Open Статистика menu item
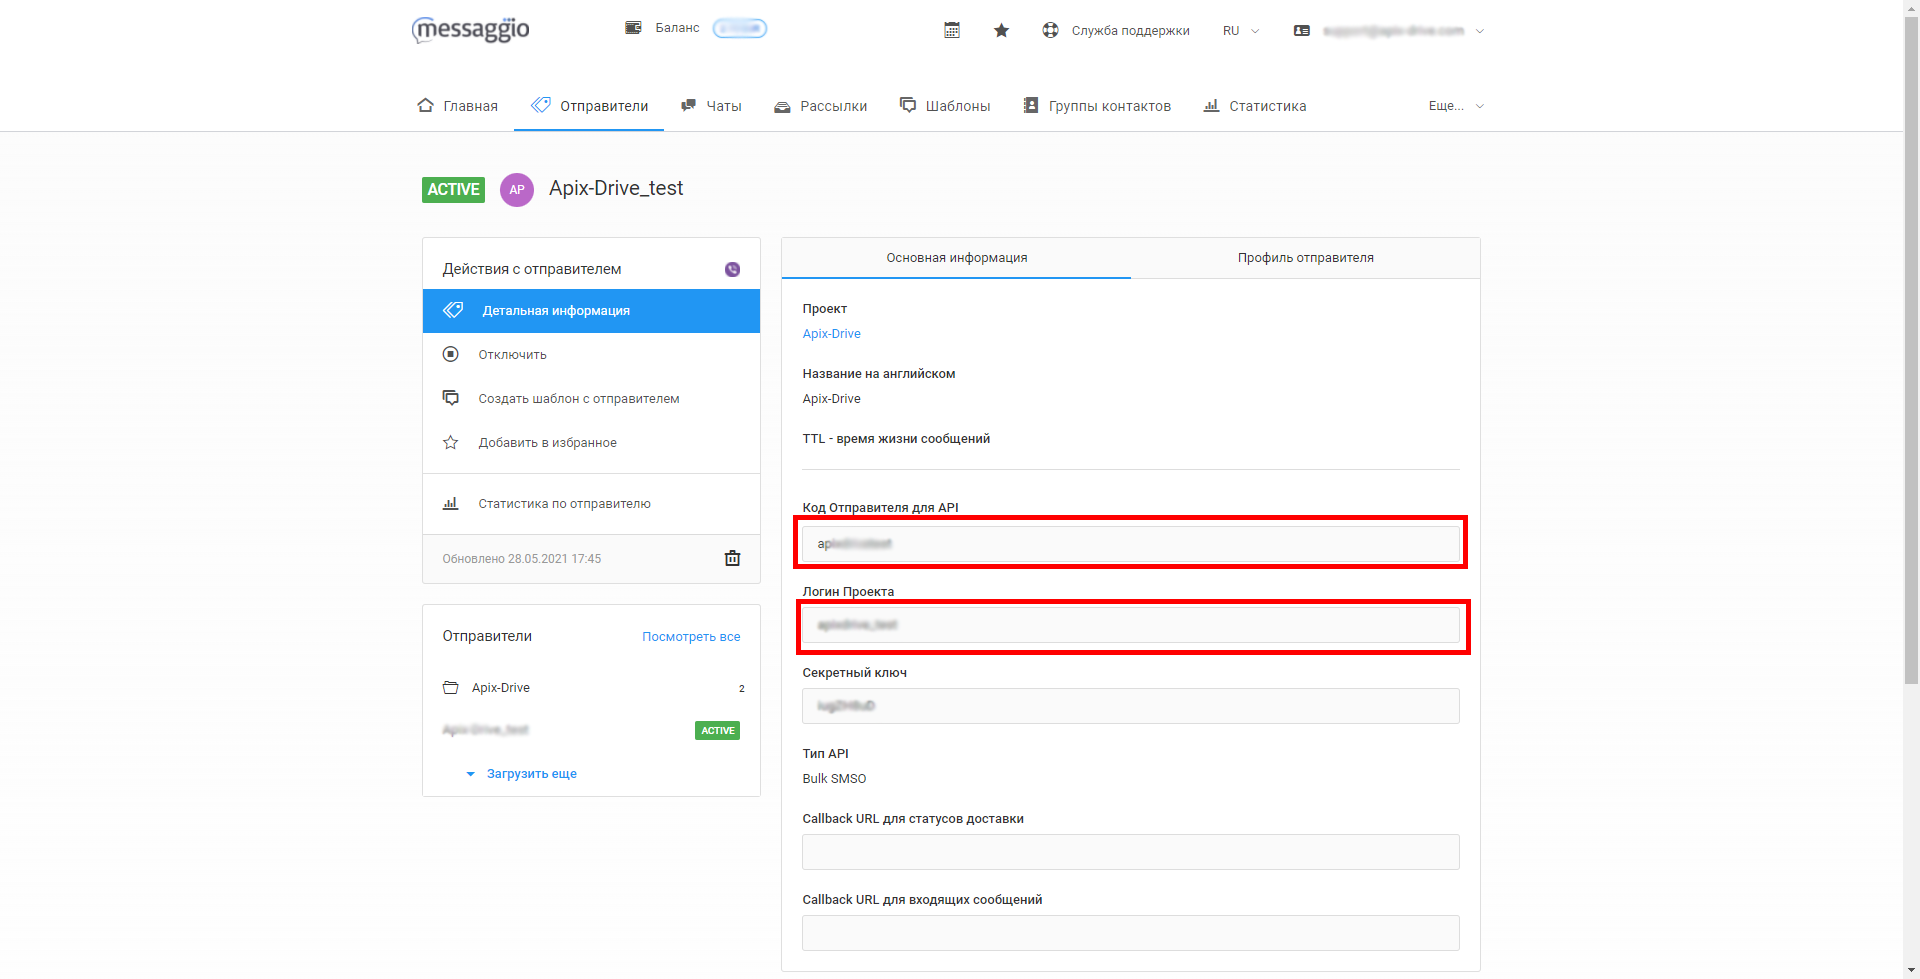This screenshot has height=979, width=1920. tap(1255, 106)
